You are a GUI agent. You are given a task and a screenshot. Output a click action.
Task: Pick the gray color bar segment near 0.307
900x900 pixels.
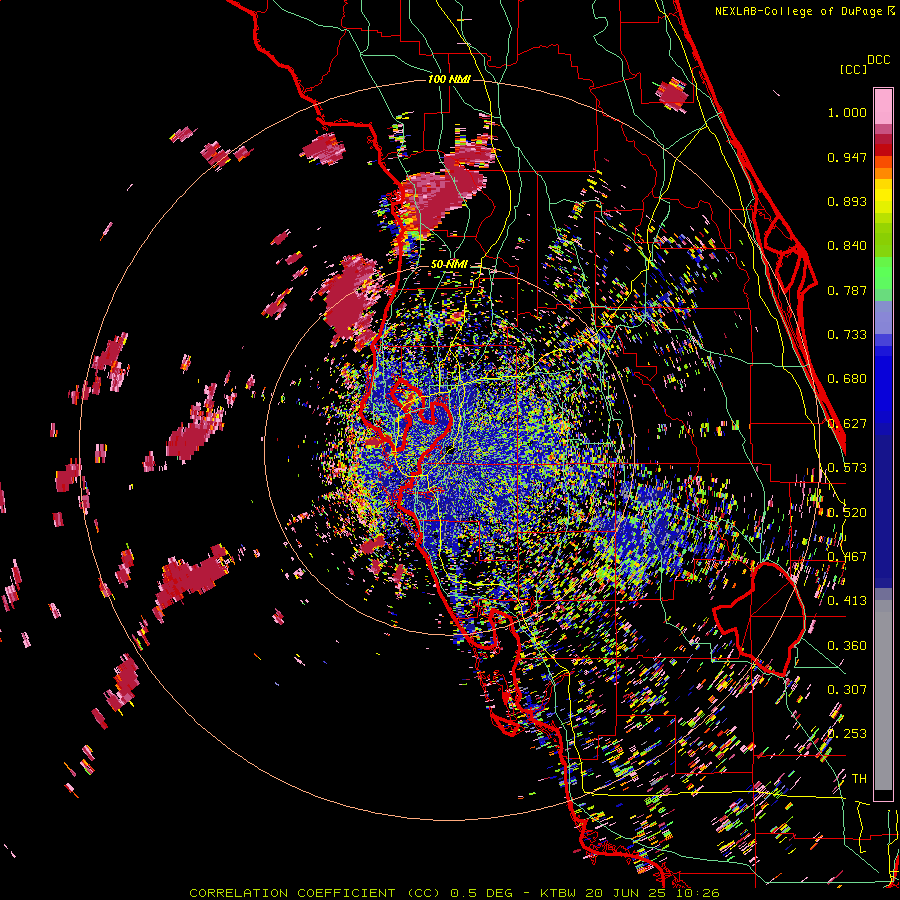coord(883,695)
